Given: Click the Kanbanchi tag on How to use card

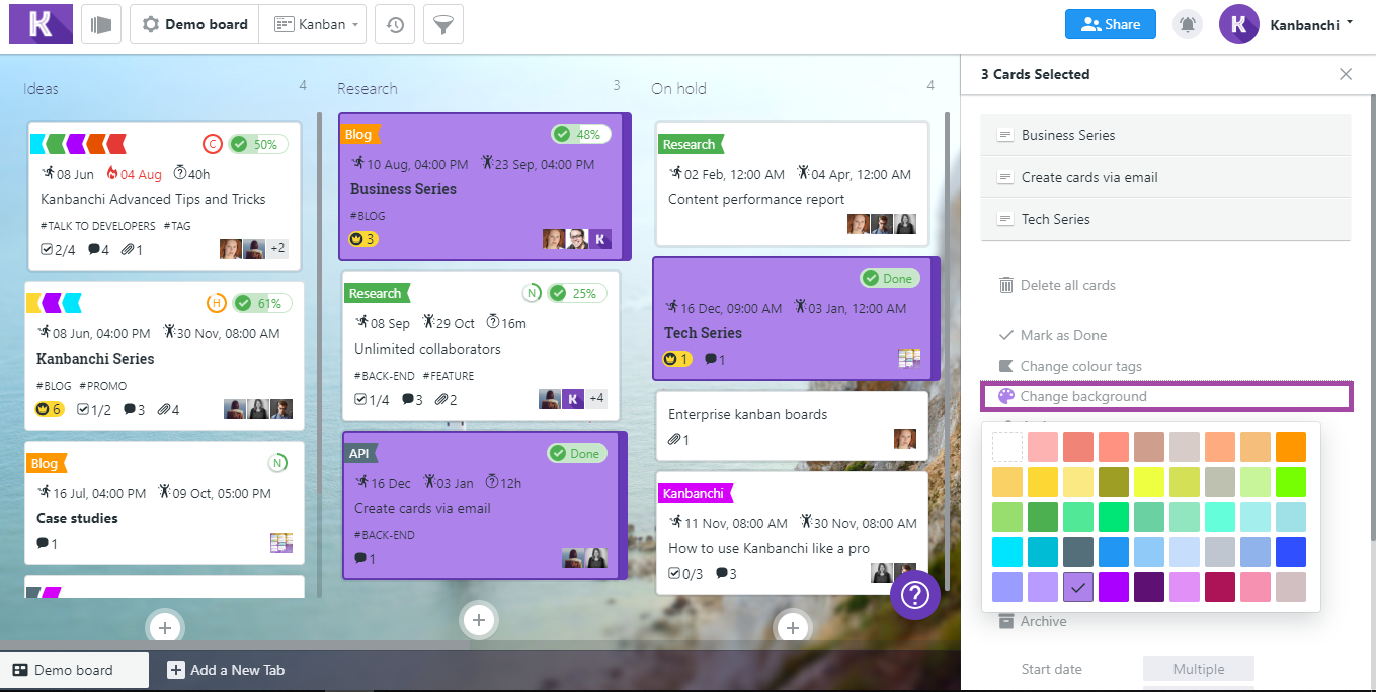Looking at the screenshot, I should [x=694, y=493].
